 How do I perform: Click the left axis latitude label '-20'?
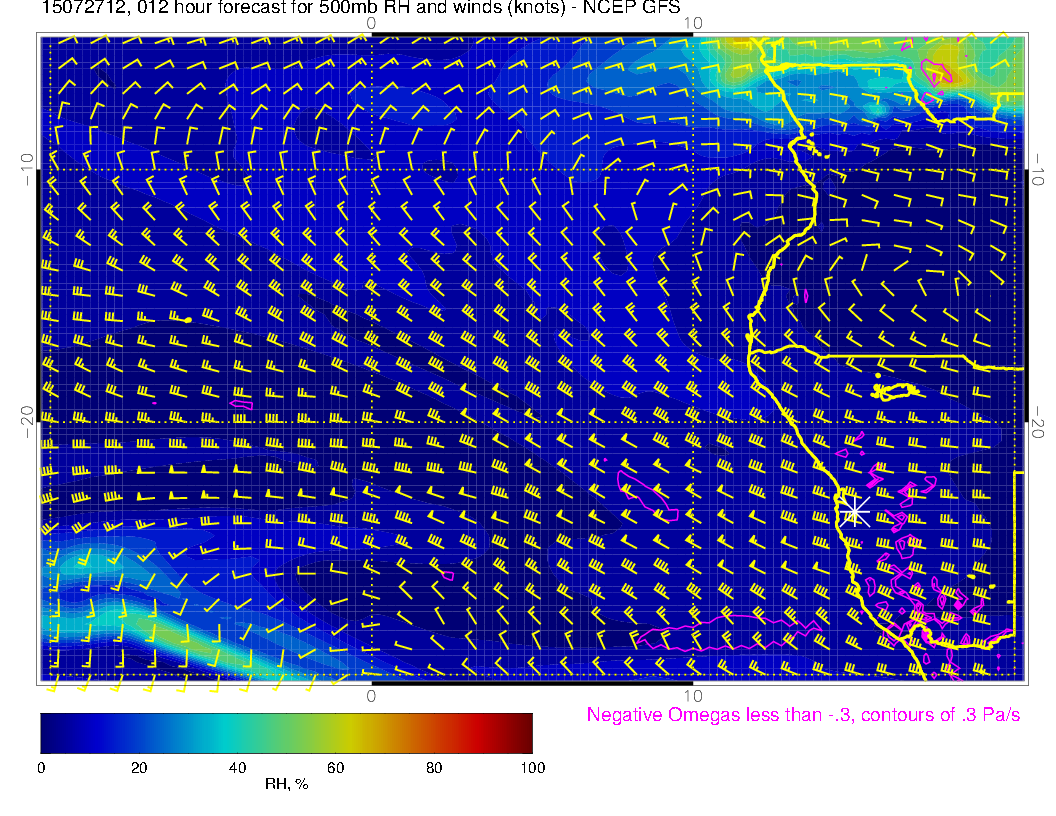[26, 422]
